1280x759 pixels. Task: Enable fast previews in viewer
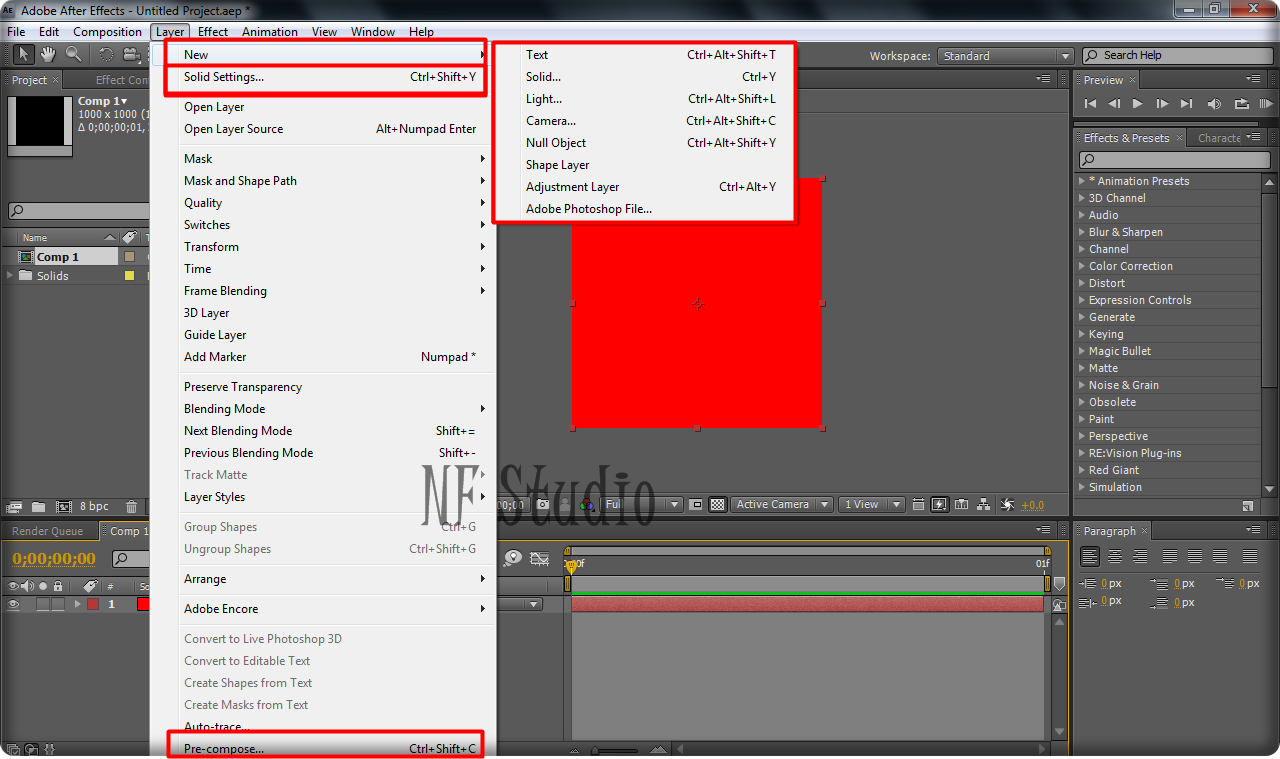940,505
